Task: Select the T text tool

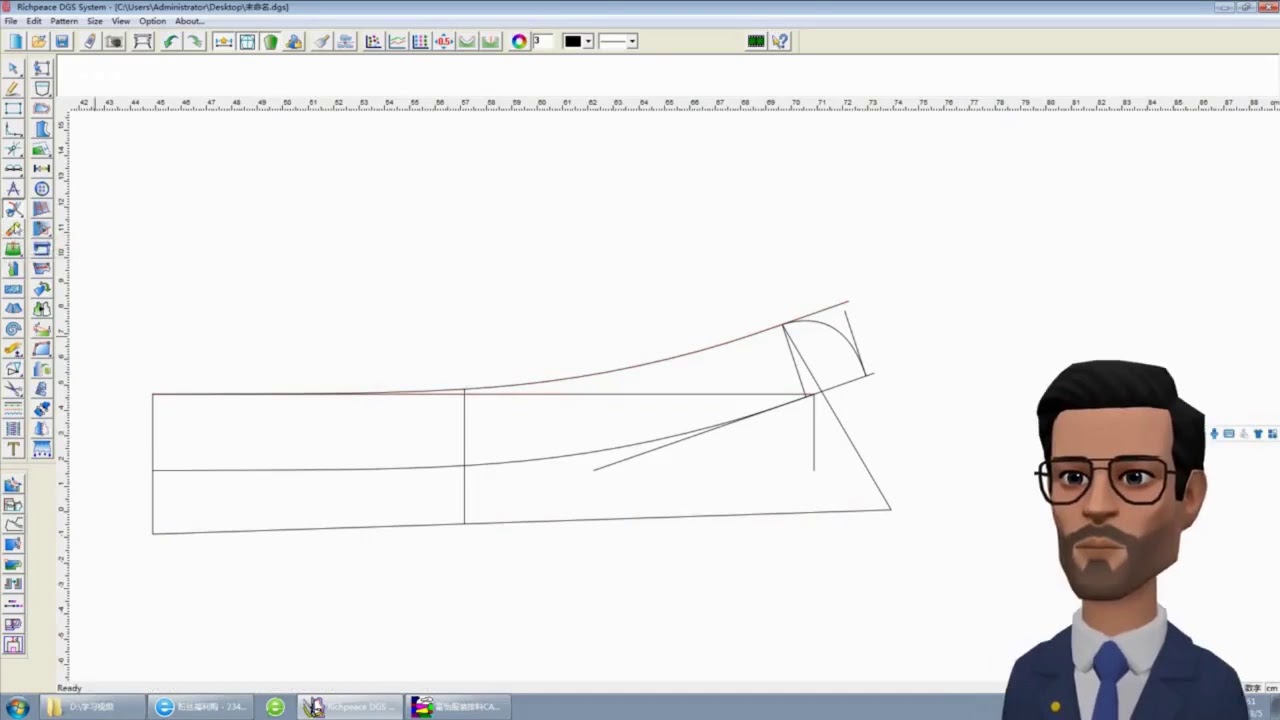Action: (13, 449)
